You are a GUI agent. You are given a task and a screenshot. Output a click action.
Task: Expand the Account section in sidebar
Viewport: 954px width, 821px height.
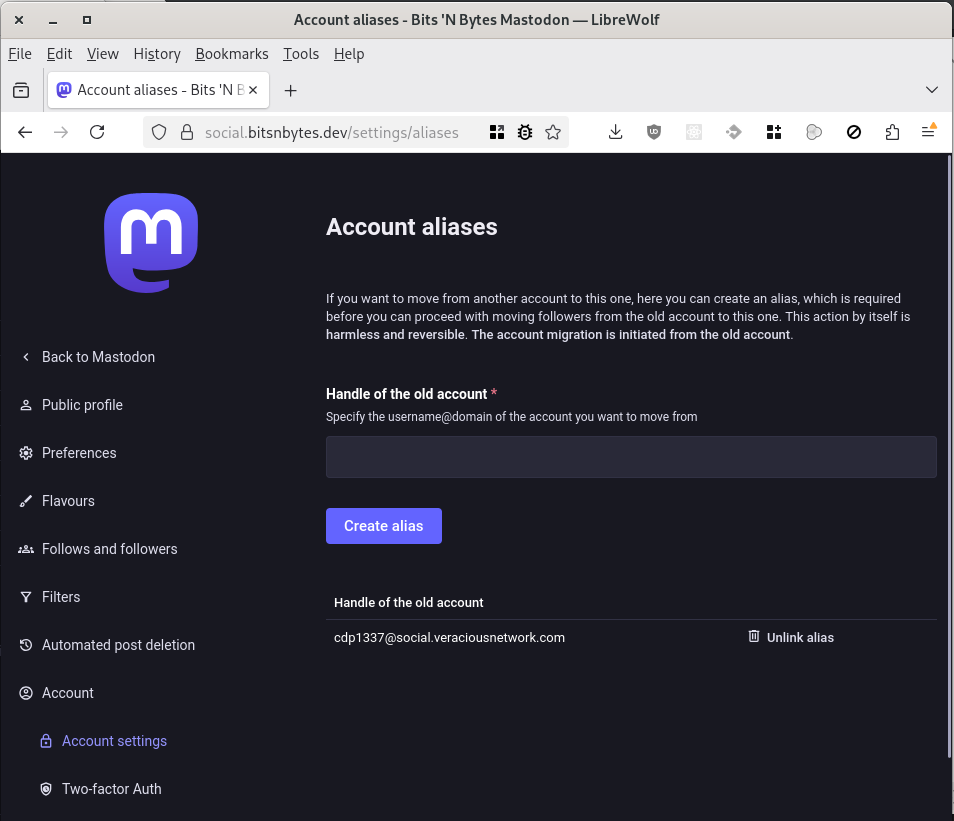(x=67, y=693)
